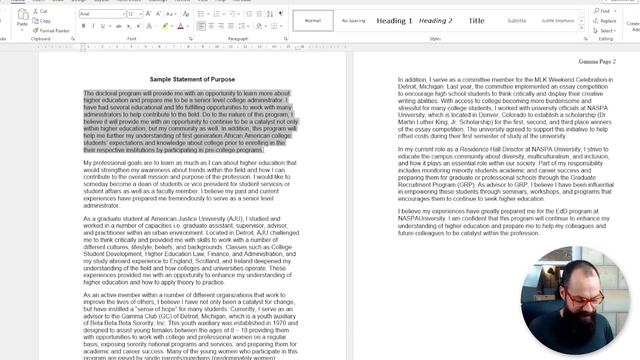
Task: Apply subscript formatting
Action: (129, 27)
